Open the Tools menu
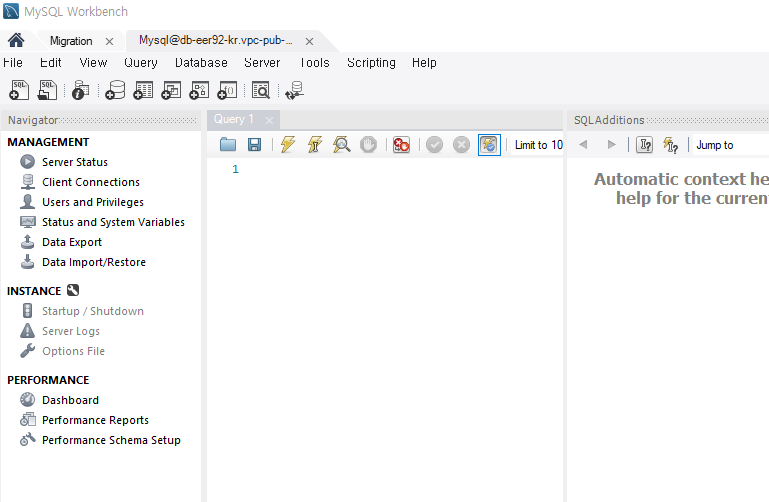 pos(314,63)
